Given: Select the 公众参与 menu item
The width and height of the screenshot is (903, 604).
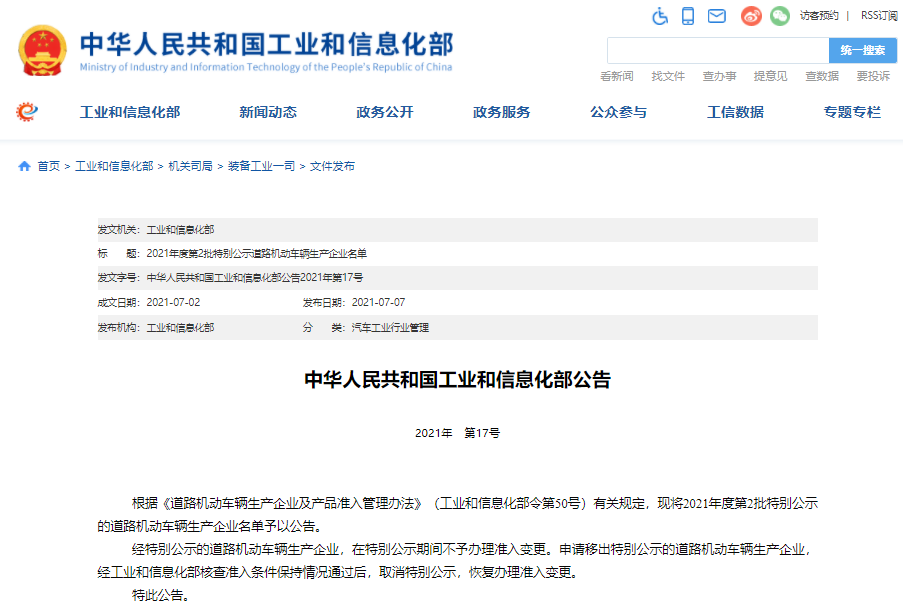Looking at the screenshot, I should coord(618,112).
